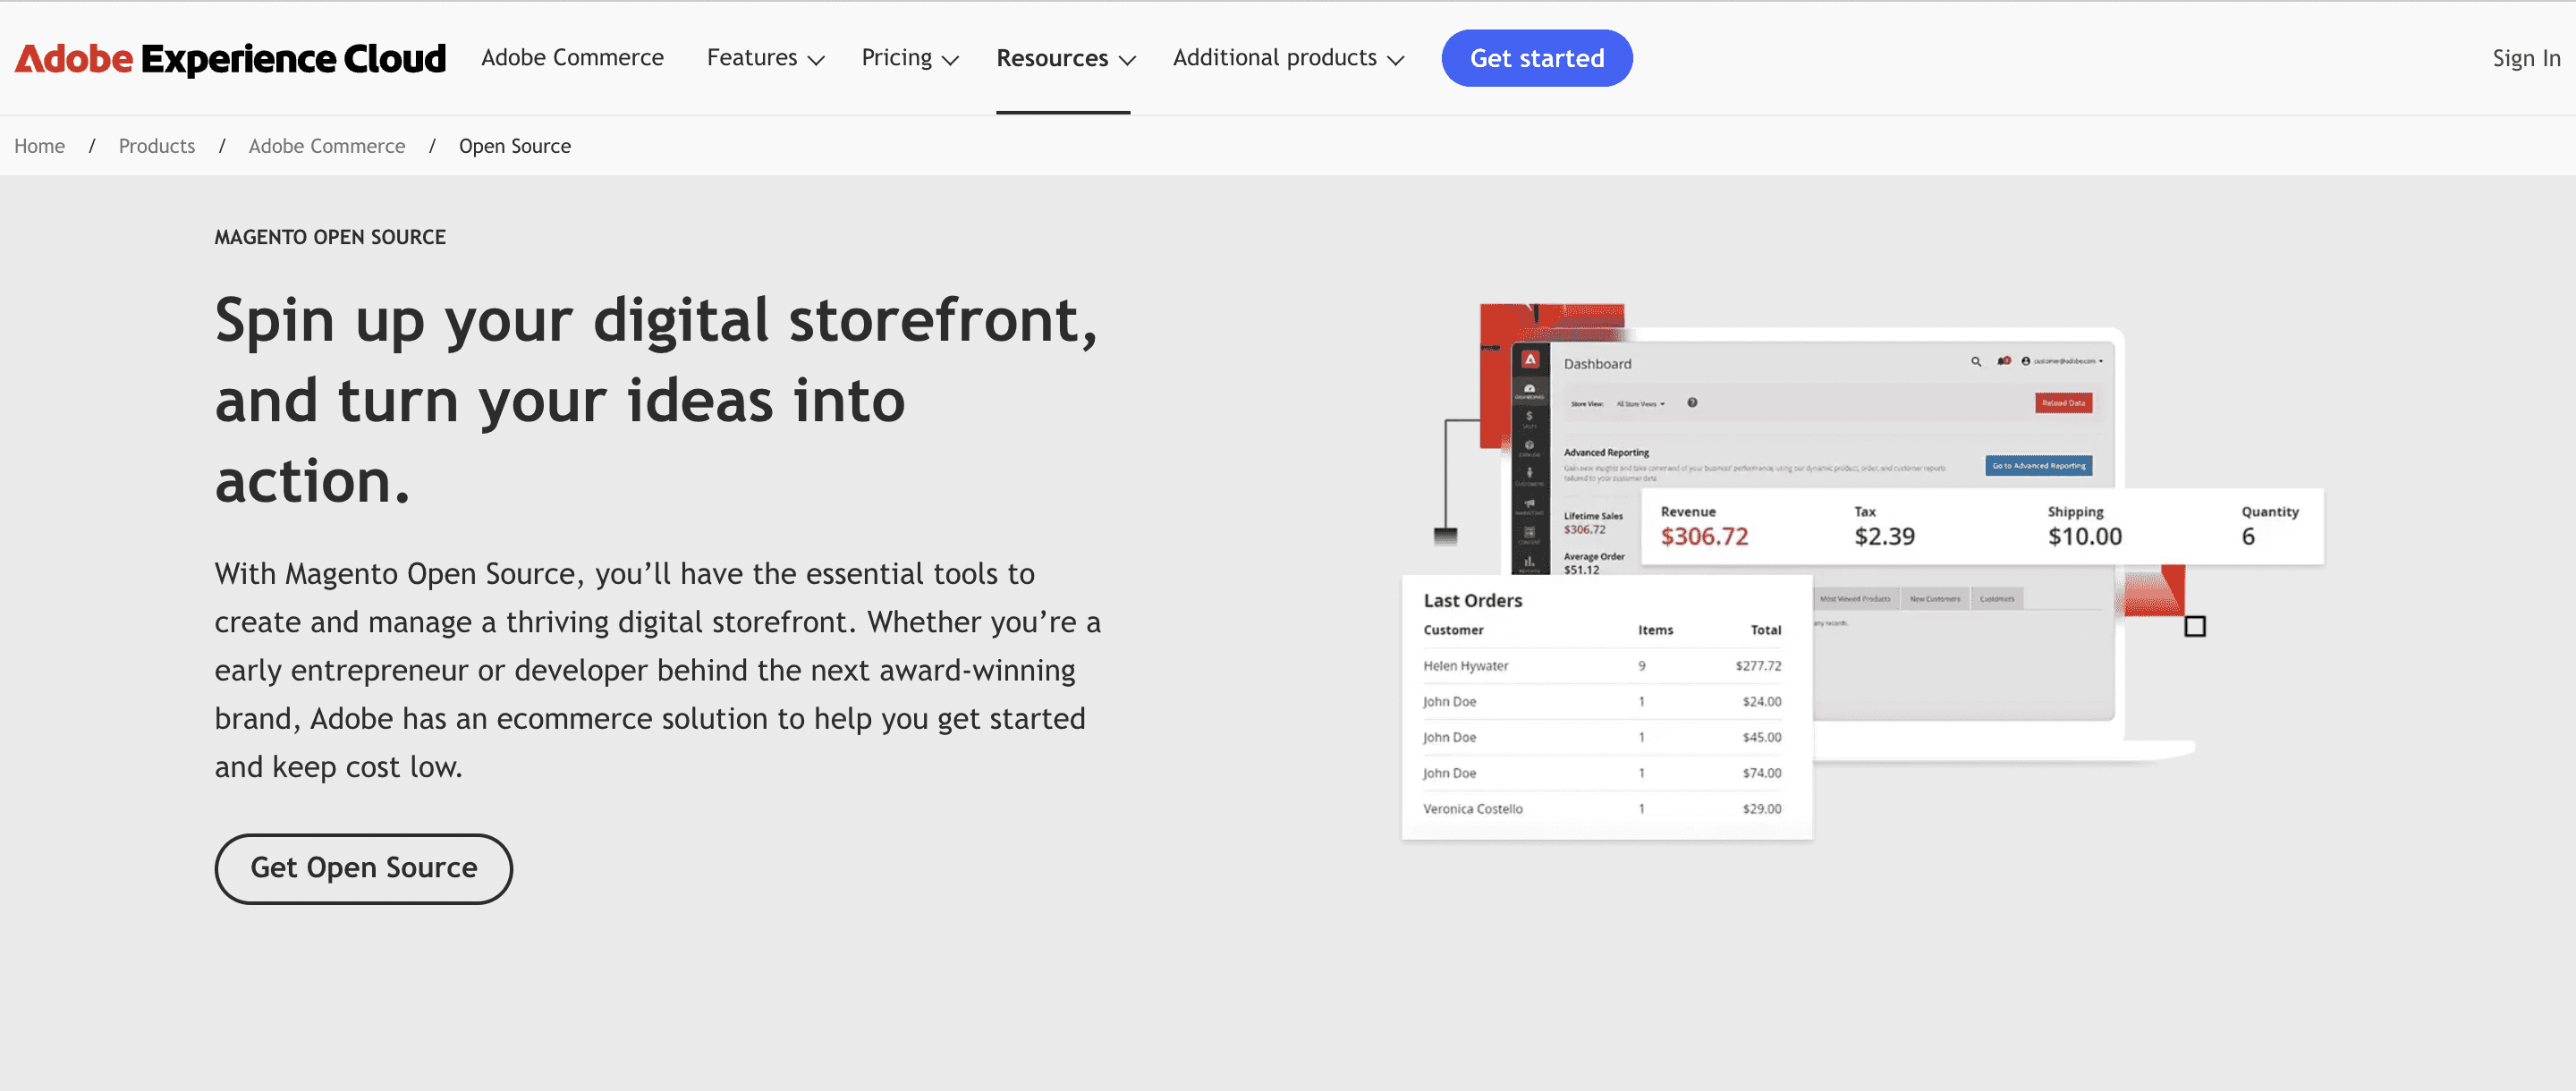The image size is (2576, 1091).
Task: Open the Adobe Commerce nav link
Action: 572,58
